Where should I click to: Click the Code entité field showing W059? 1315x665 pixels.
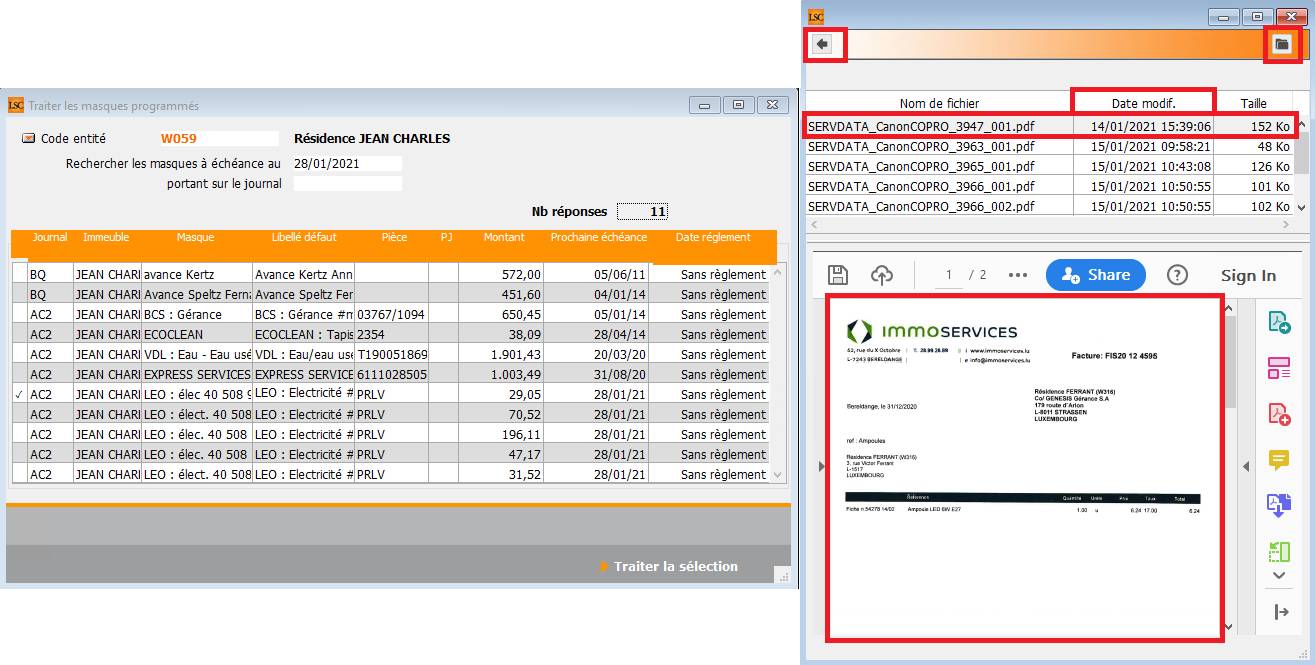[x=219, y=139]
